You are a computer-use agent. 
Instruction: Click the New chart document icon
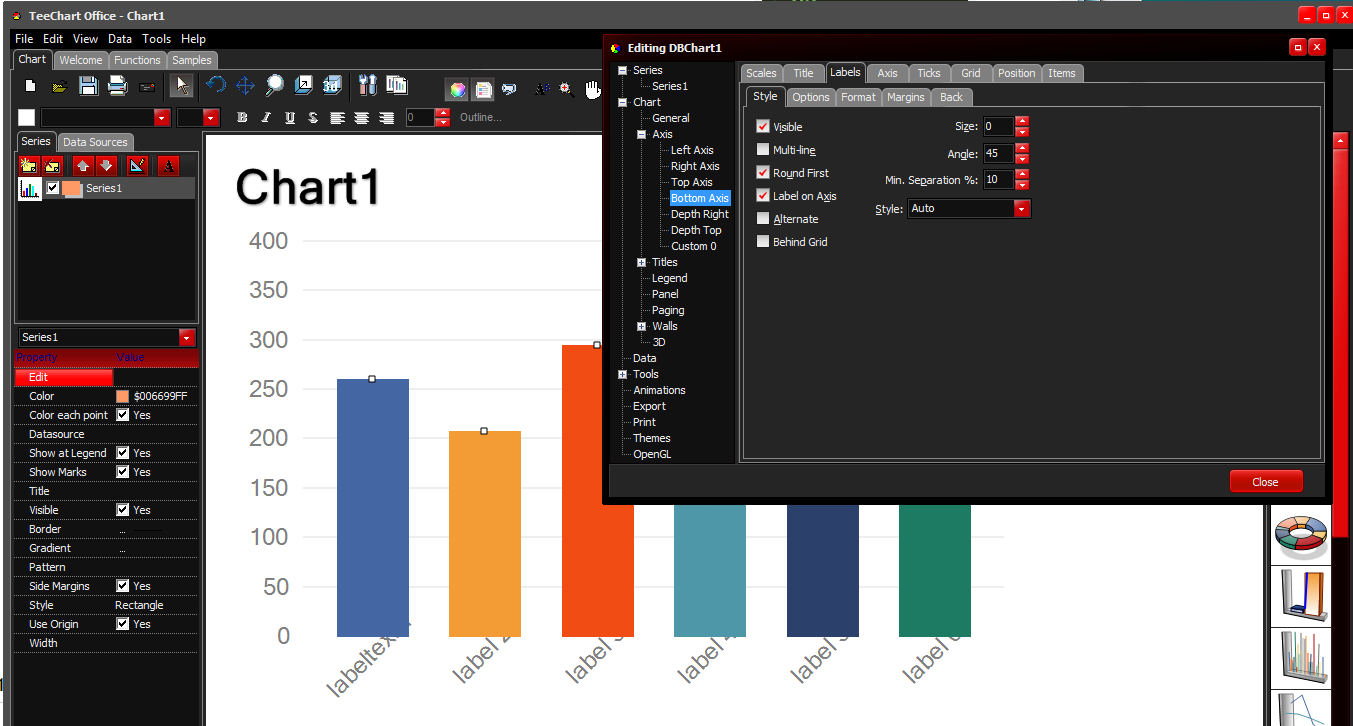(30, 87)
